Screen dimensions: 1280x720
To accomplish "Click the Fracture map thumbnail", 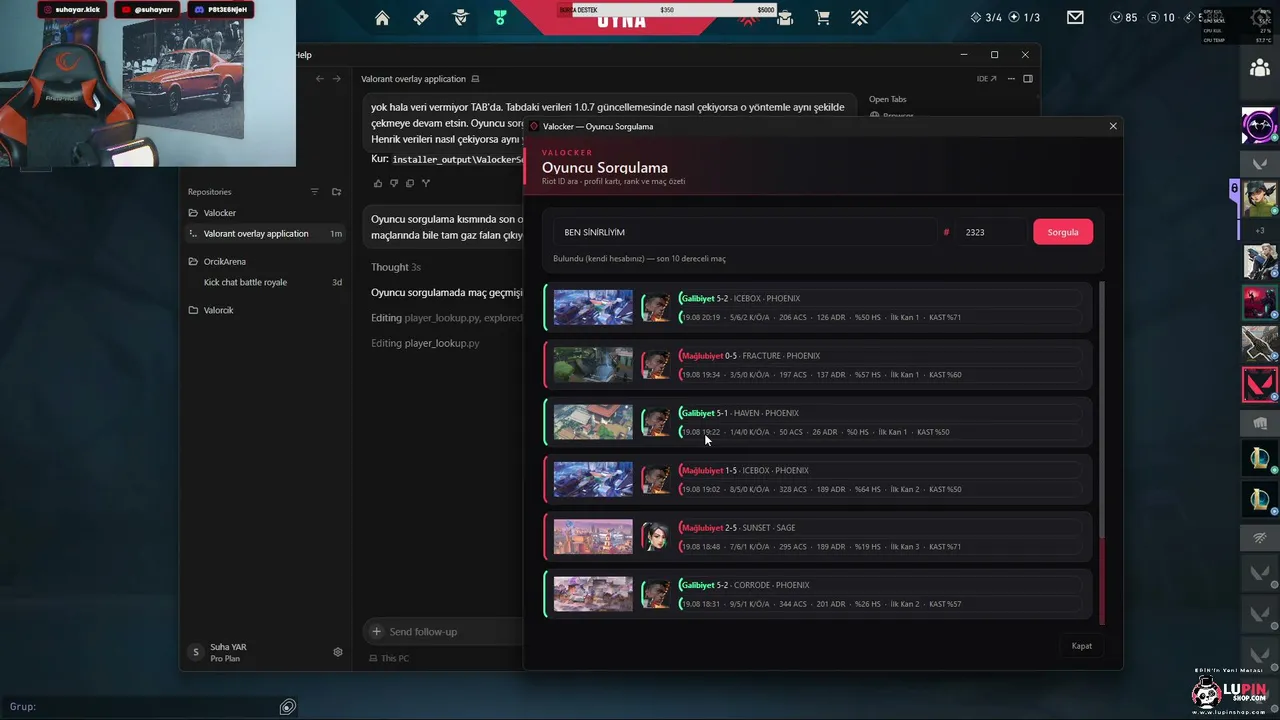I will pos(593,365).
